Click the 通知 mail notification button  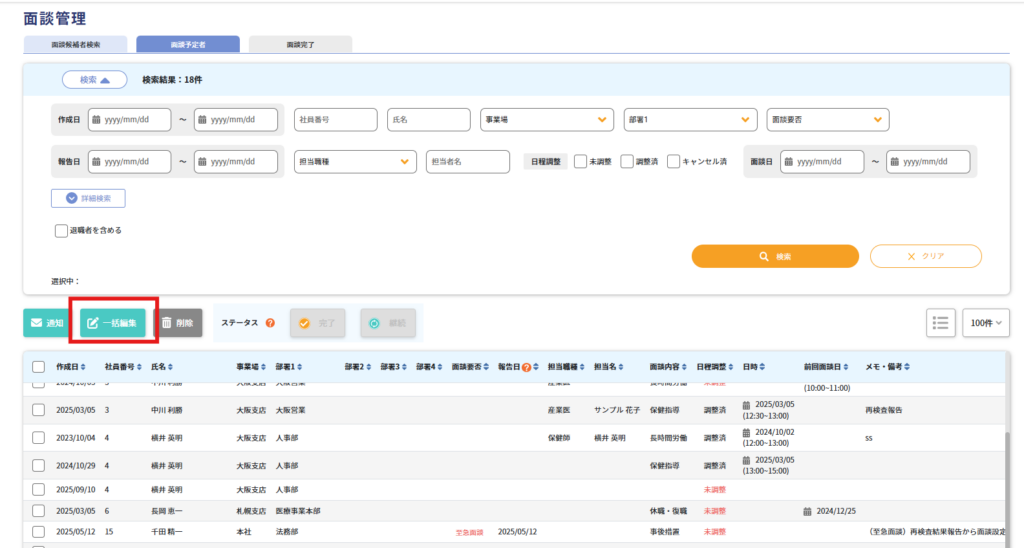pyautogui.click(x=46, y=323)
